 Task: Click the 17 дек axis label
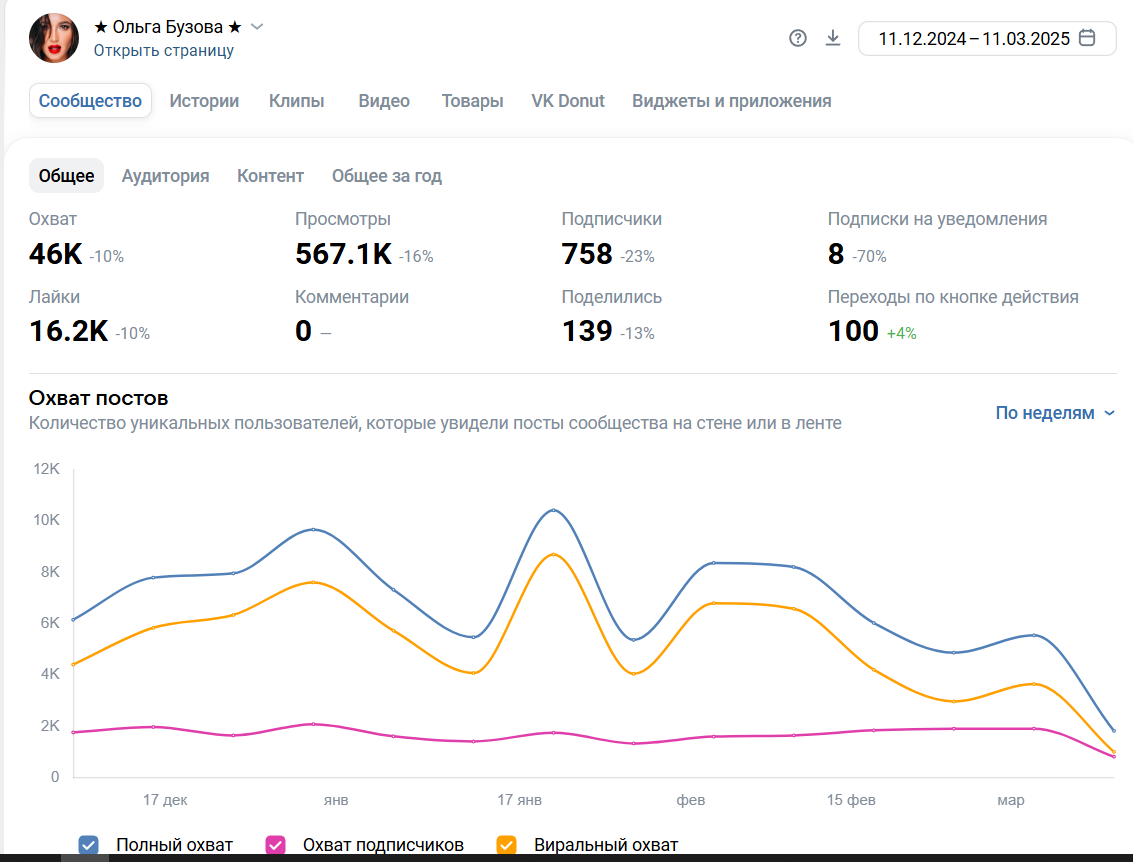[165, 800]
